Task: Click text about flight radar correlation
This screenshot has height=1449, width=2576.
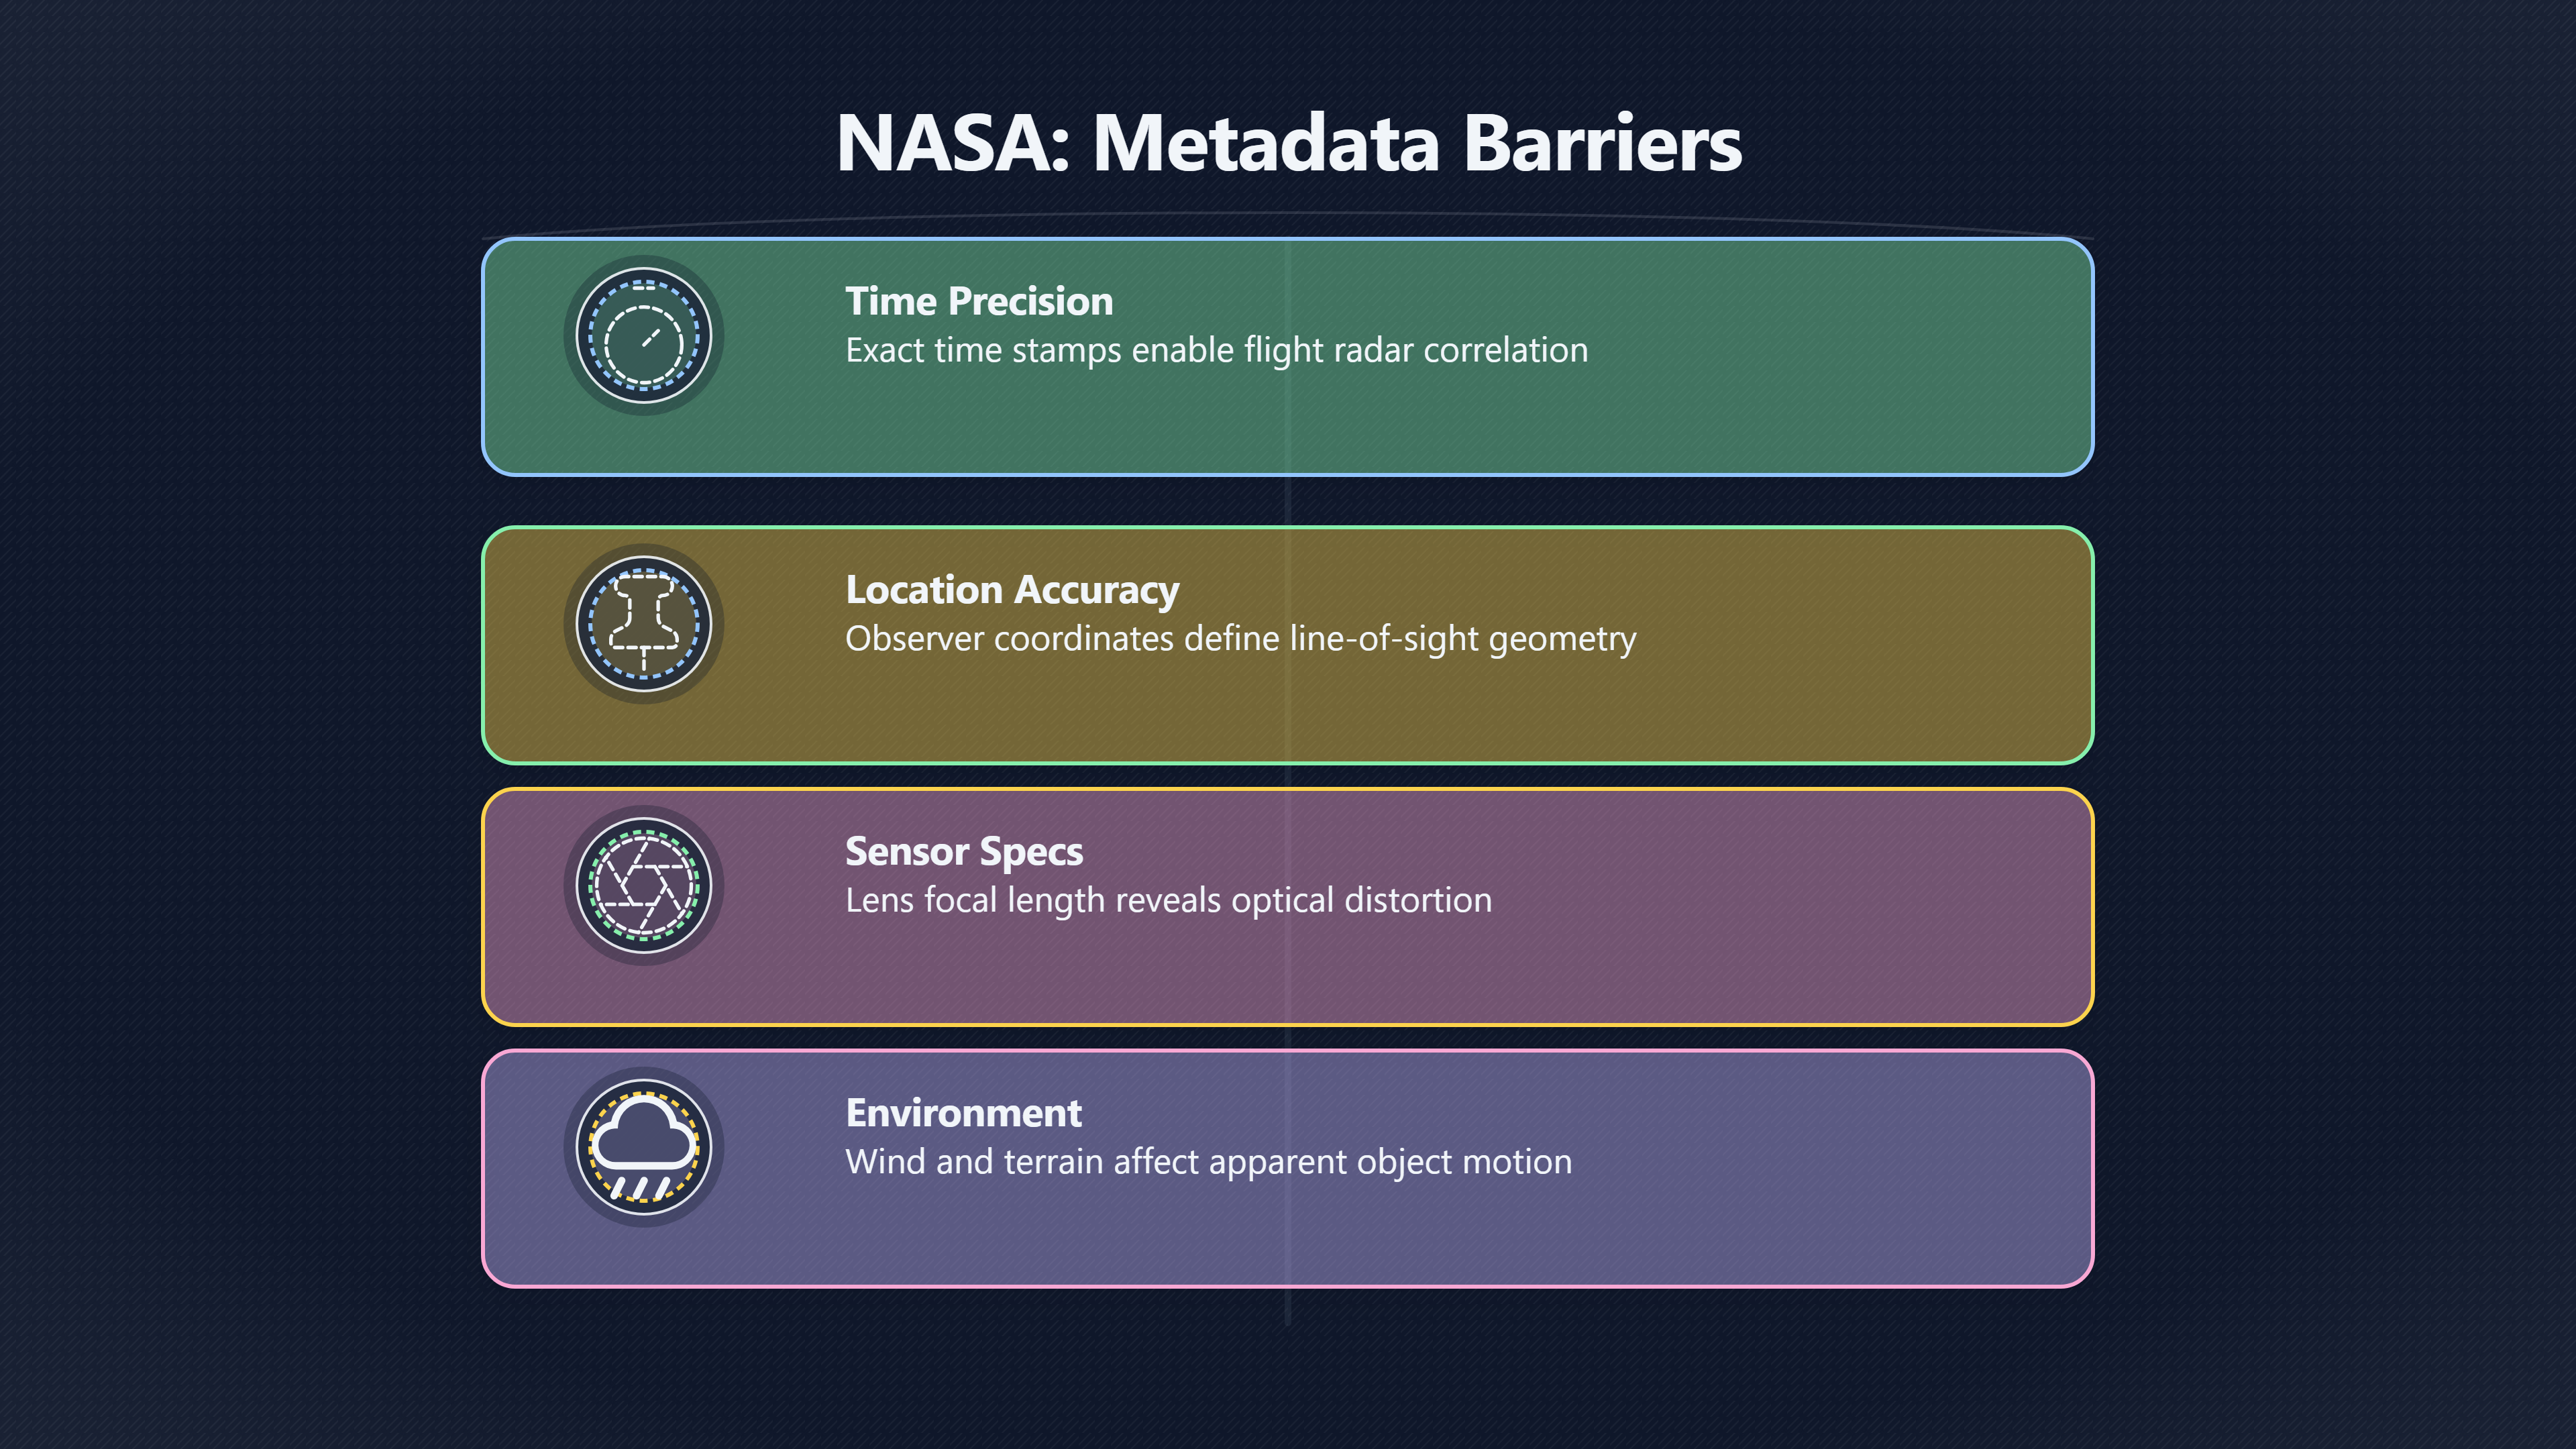Action: click(x=1217, y=351)
